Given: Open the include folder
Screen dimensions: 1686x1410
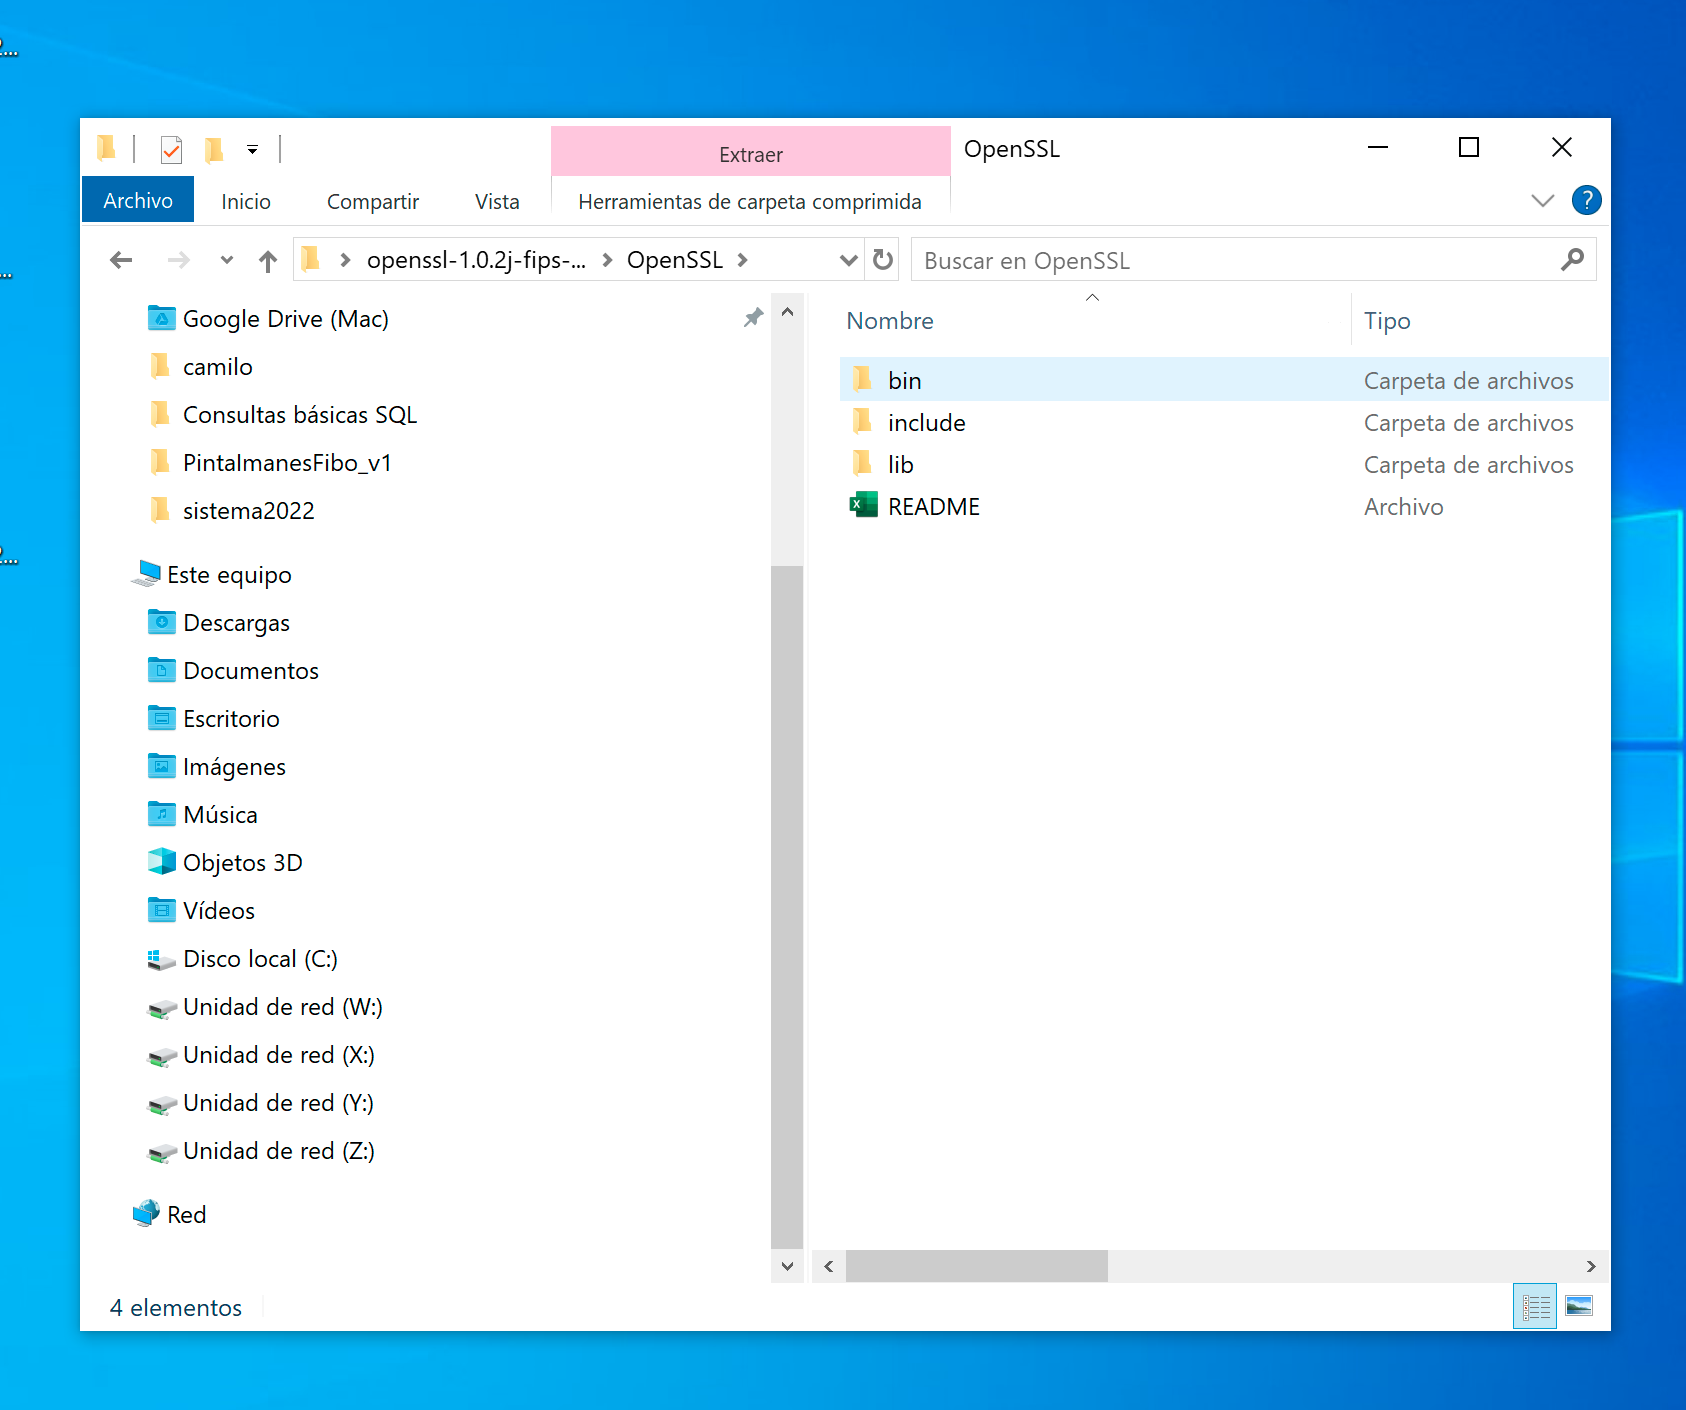Looking at the screenshot, I should pyautogui.click(x=926, y=422).
